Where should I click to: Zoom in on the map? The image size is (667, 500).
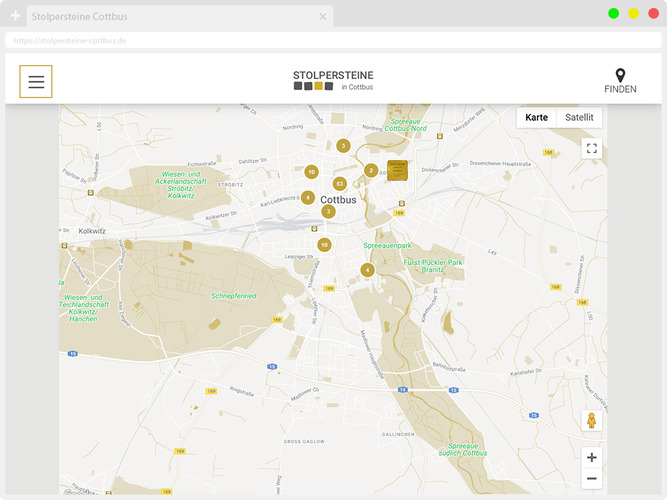591,458
